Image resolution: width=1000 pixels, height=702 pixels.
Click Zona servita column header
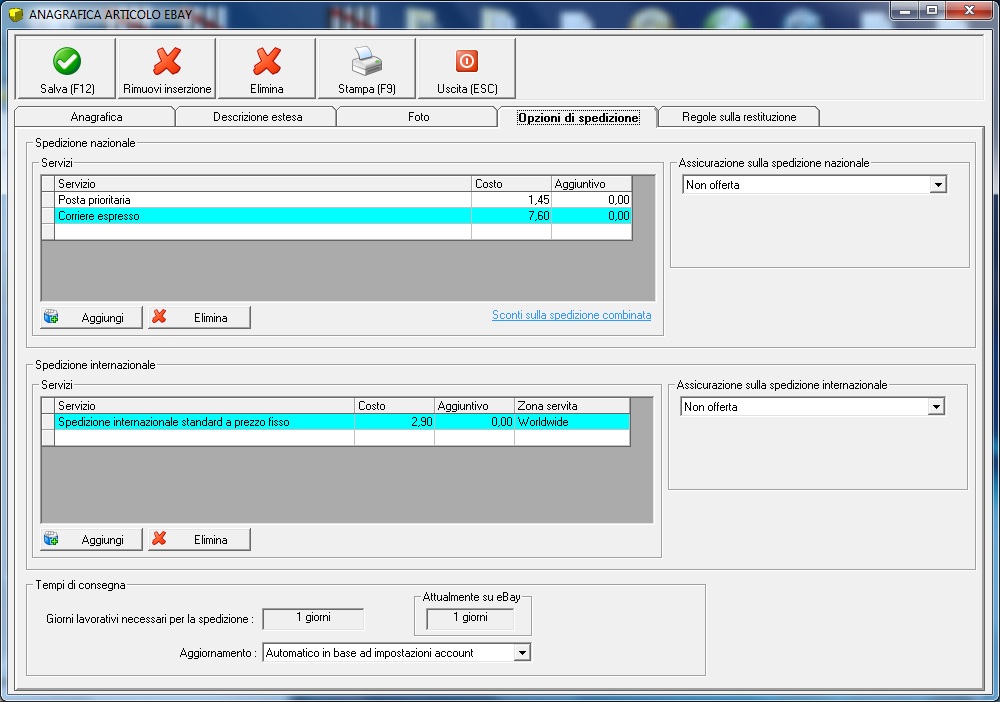point(572,406)
